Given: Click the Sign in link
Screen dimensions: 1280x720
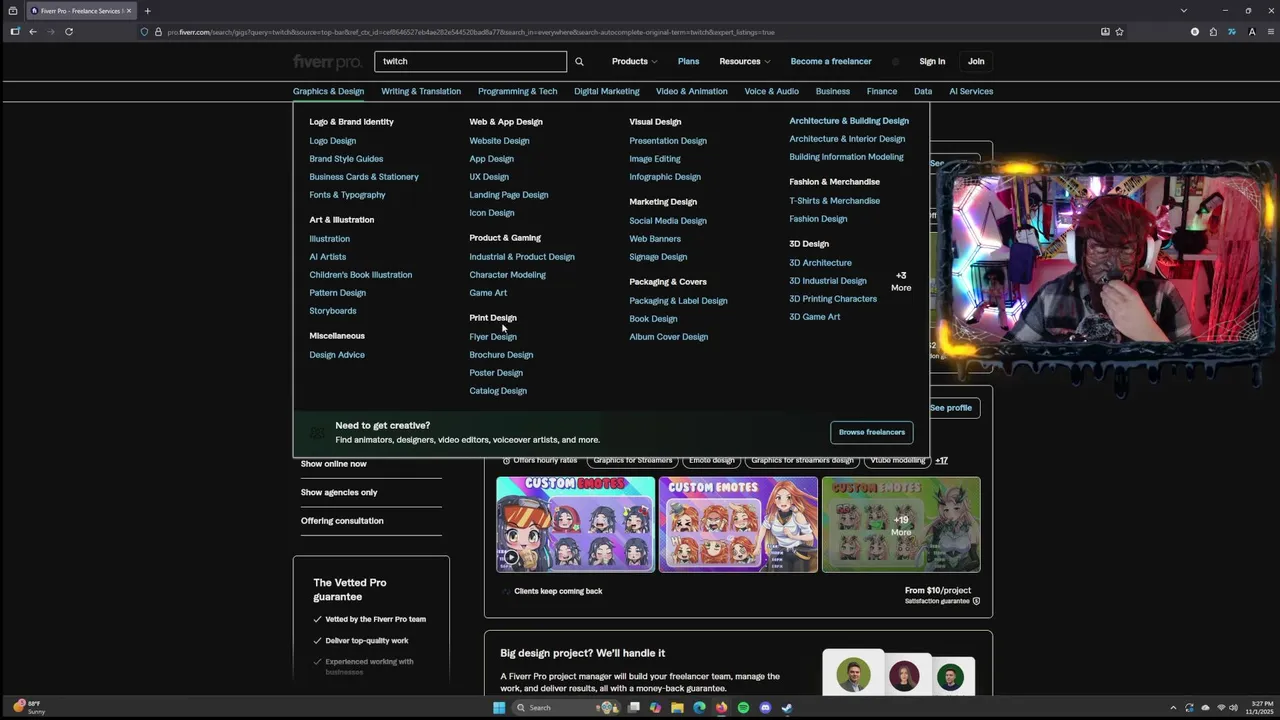Looking at the screenshot, I should (x=932, y=62).
